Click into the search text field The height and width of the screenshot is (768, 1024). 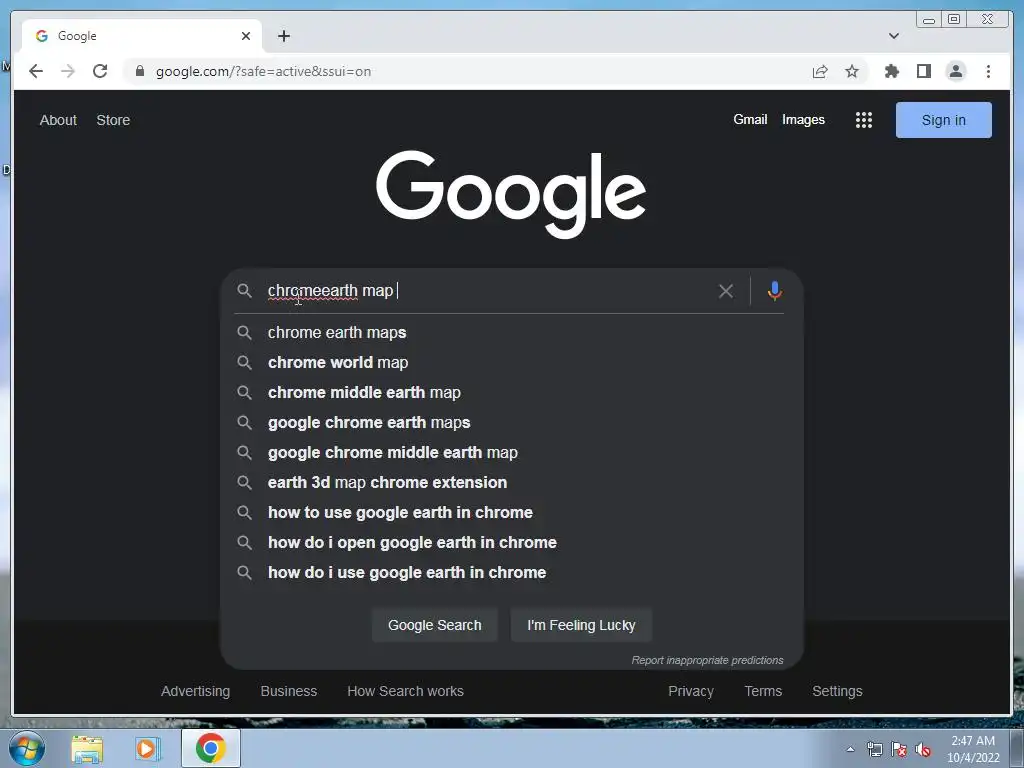(488, 291)
